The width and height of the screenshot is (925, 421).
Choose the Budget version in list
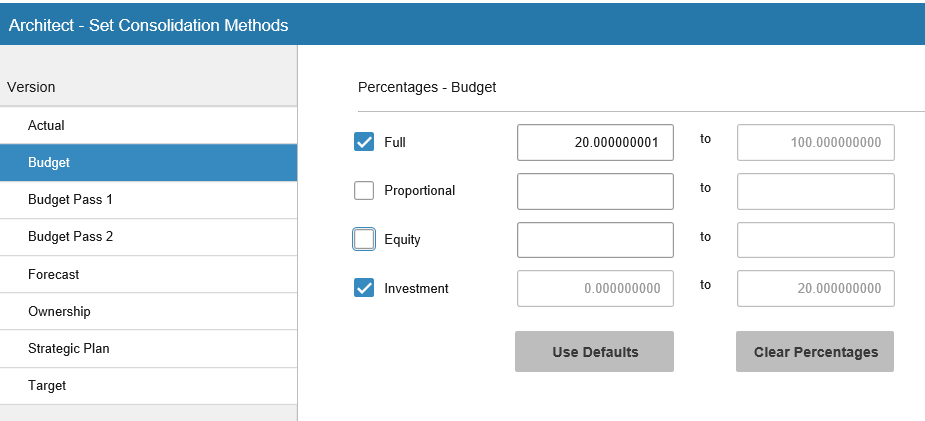coord(148,162)
